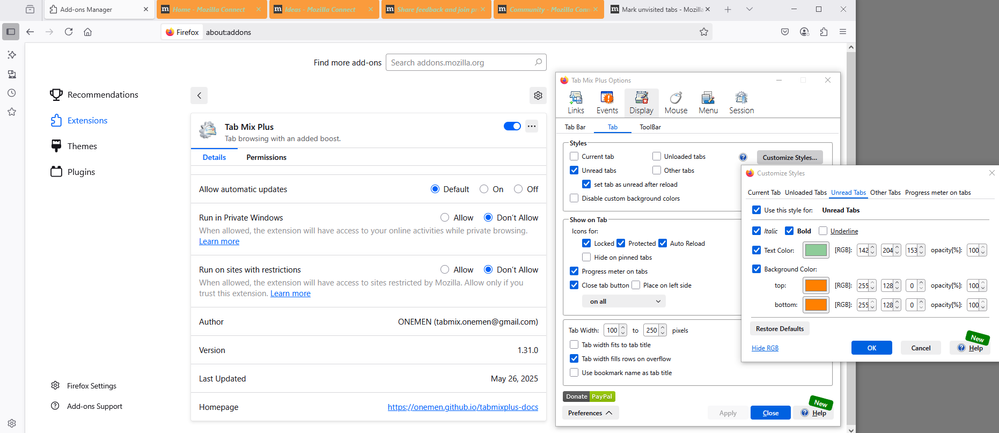This screenshot has width=999, height=433.
Task: Select Allow for Run in Private Windows
Action: point(445,218)
